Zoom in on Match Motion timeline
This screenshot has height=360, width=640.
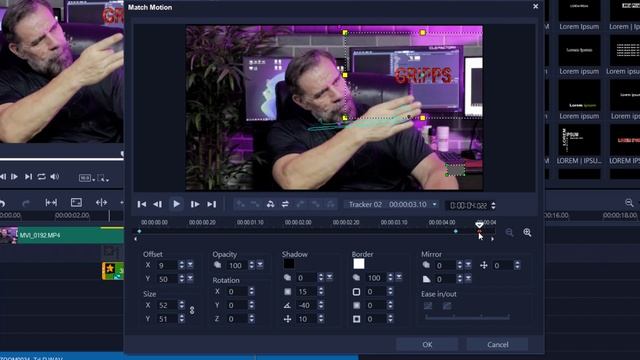(527, 233)
